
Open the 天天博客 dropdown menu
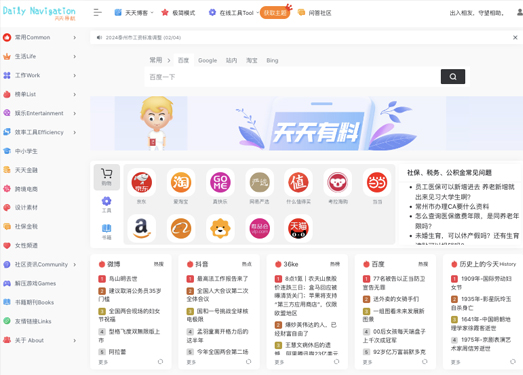pos(134,13)
